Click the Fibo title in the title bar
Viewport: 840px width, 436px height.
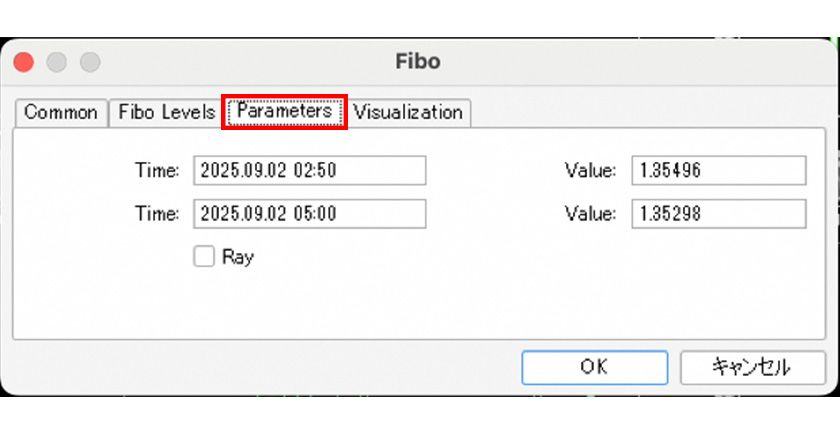coord(418,62)
